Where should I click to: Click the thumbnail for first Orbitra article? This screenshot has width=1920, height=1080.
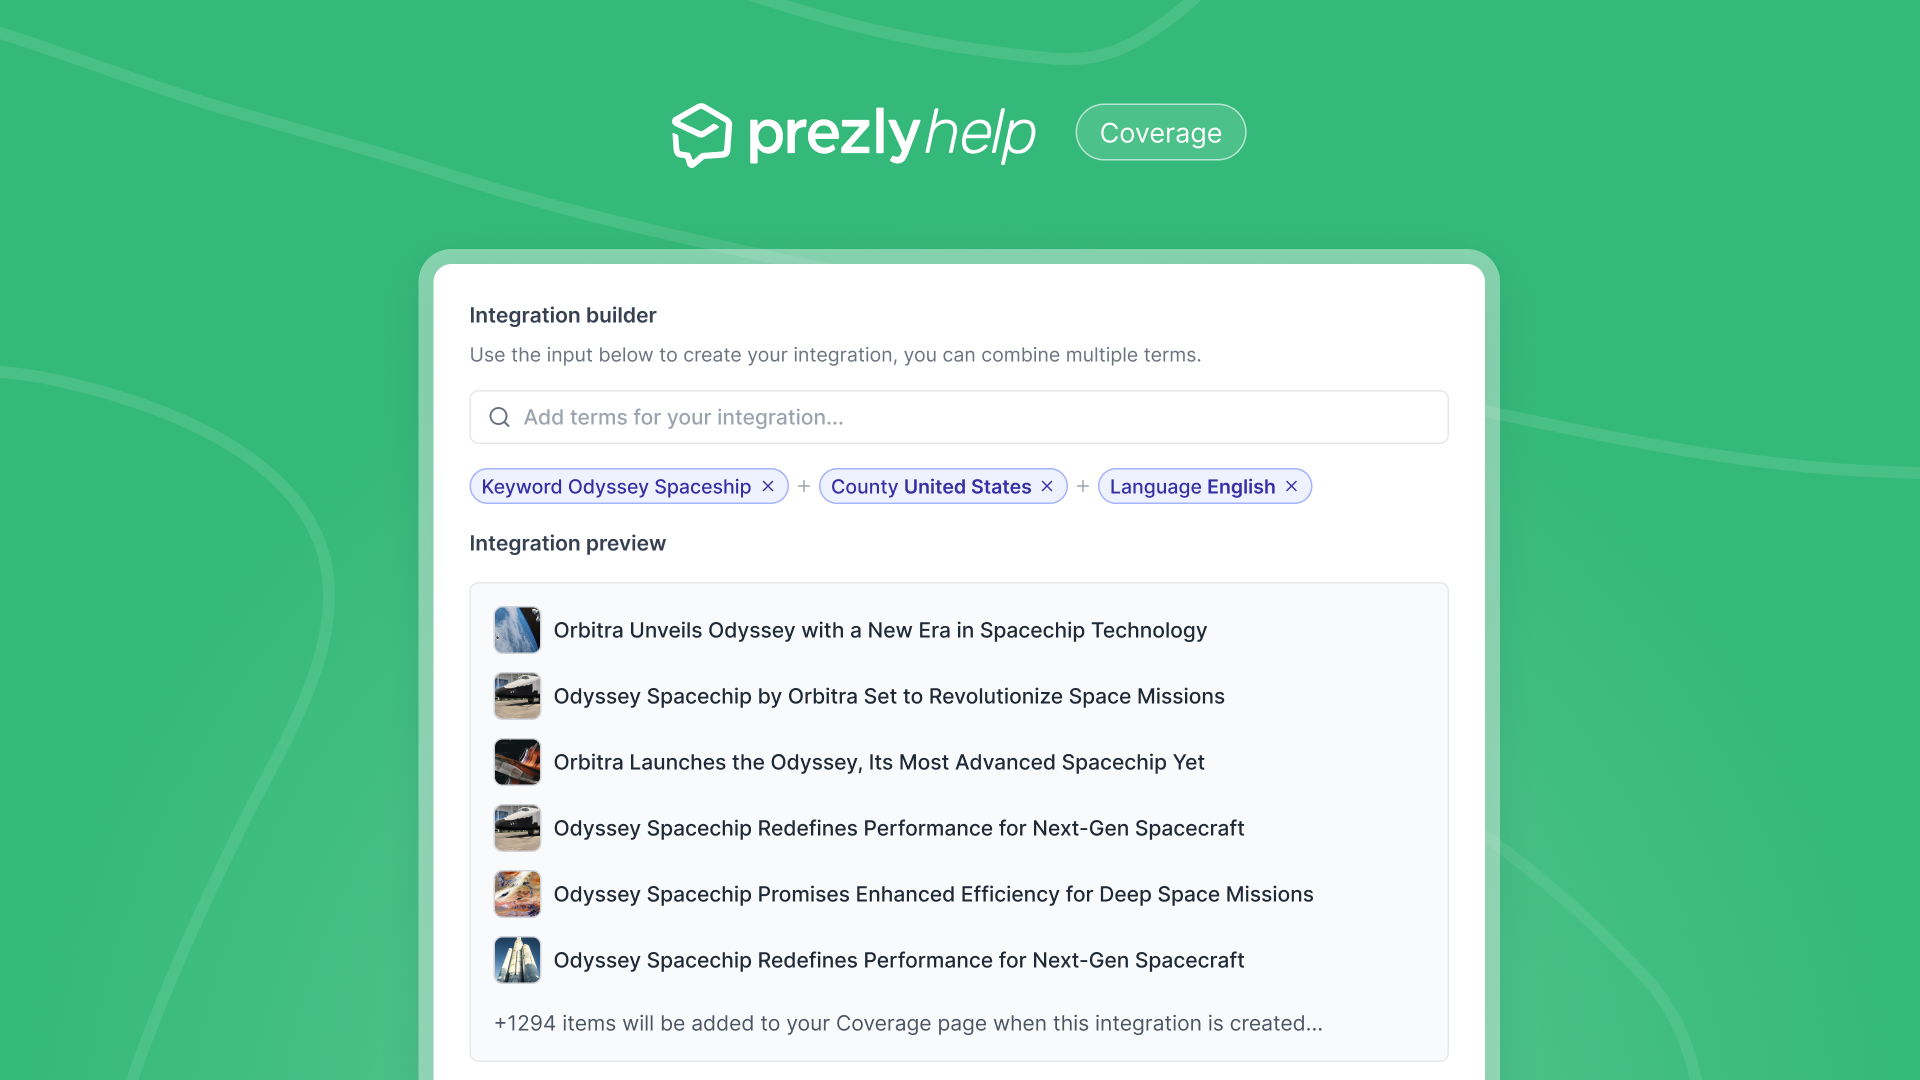517,629
